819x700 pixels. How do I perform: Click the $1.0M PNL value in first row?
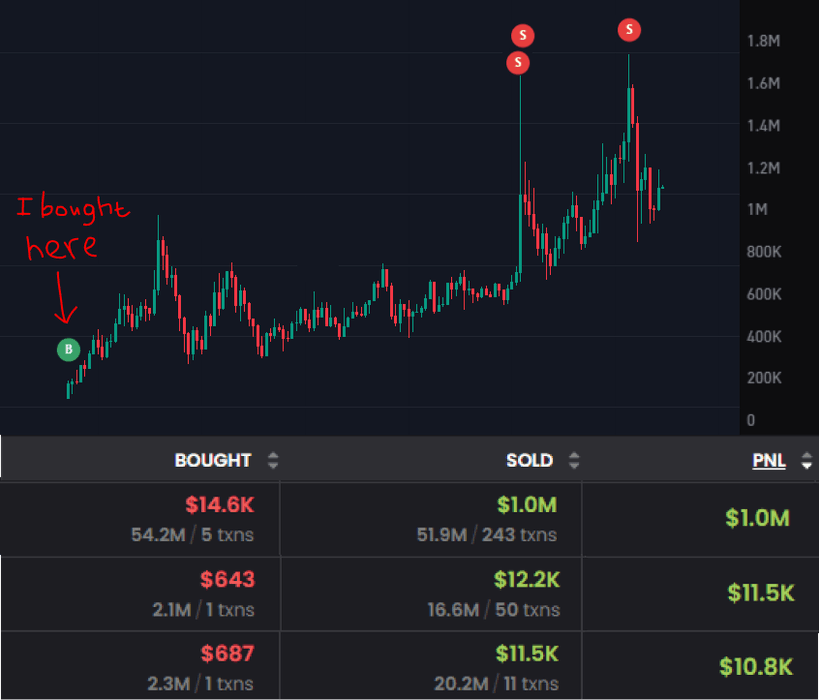coord(758,518)
